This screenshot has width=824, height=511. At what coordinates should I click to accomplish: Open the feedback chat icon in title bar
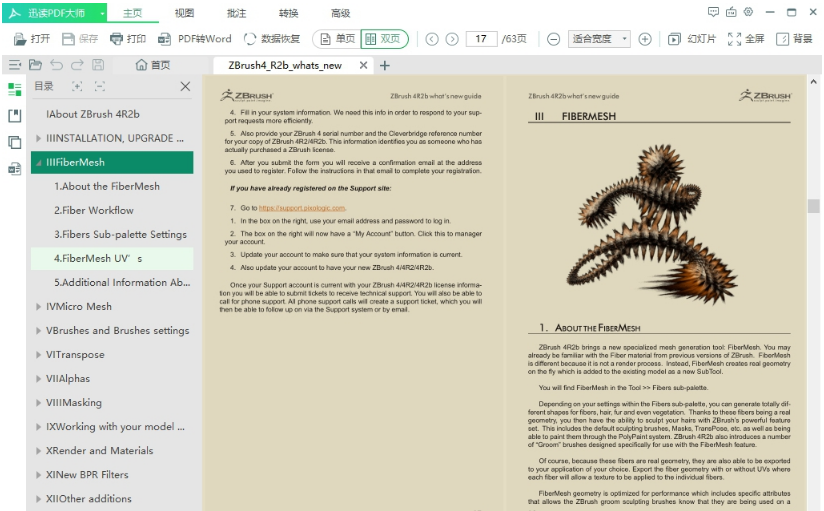[713, 12]
